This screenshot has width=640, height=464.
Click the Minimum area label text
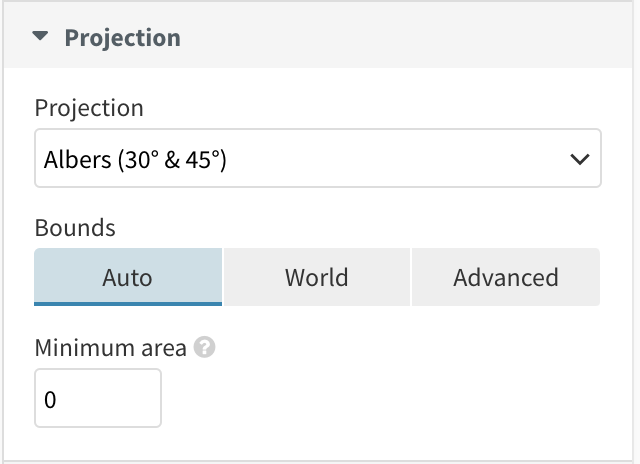[x=111, y=348]
